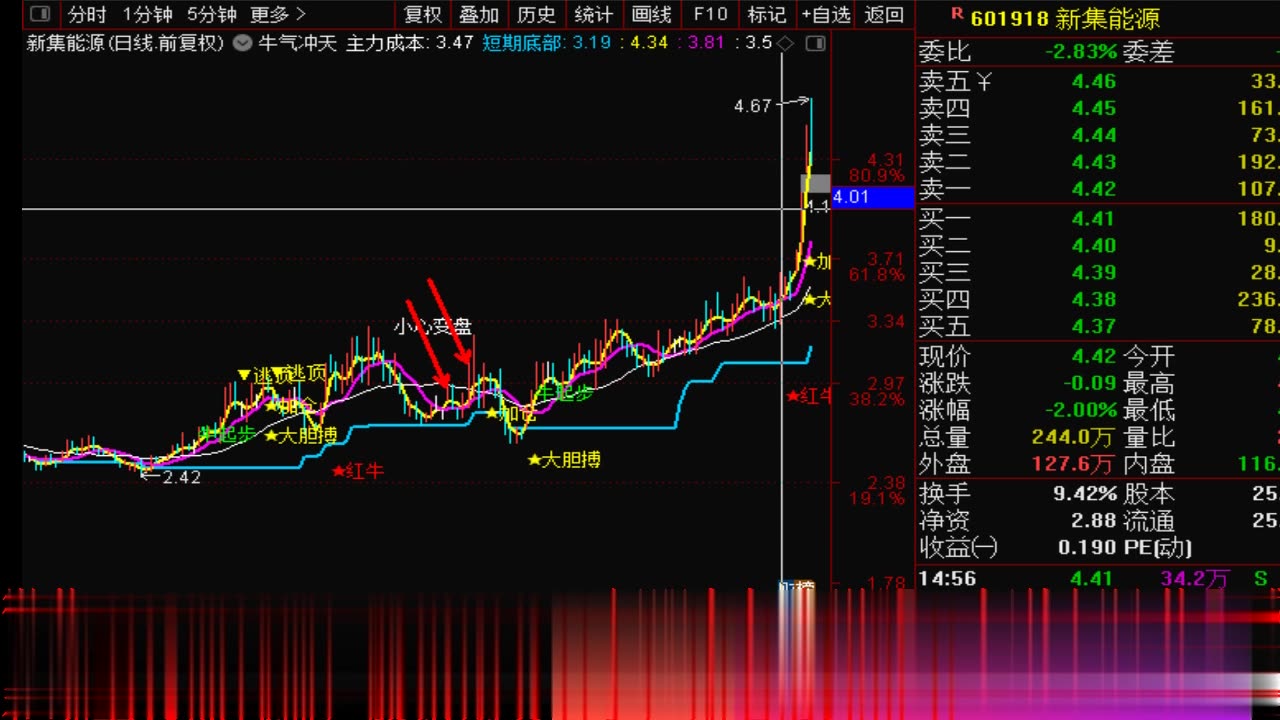Toggle the panel view icon right of indicator values
Screen dimensions: 1280x720
[816, 43]
